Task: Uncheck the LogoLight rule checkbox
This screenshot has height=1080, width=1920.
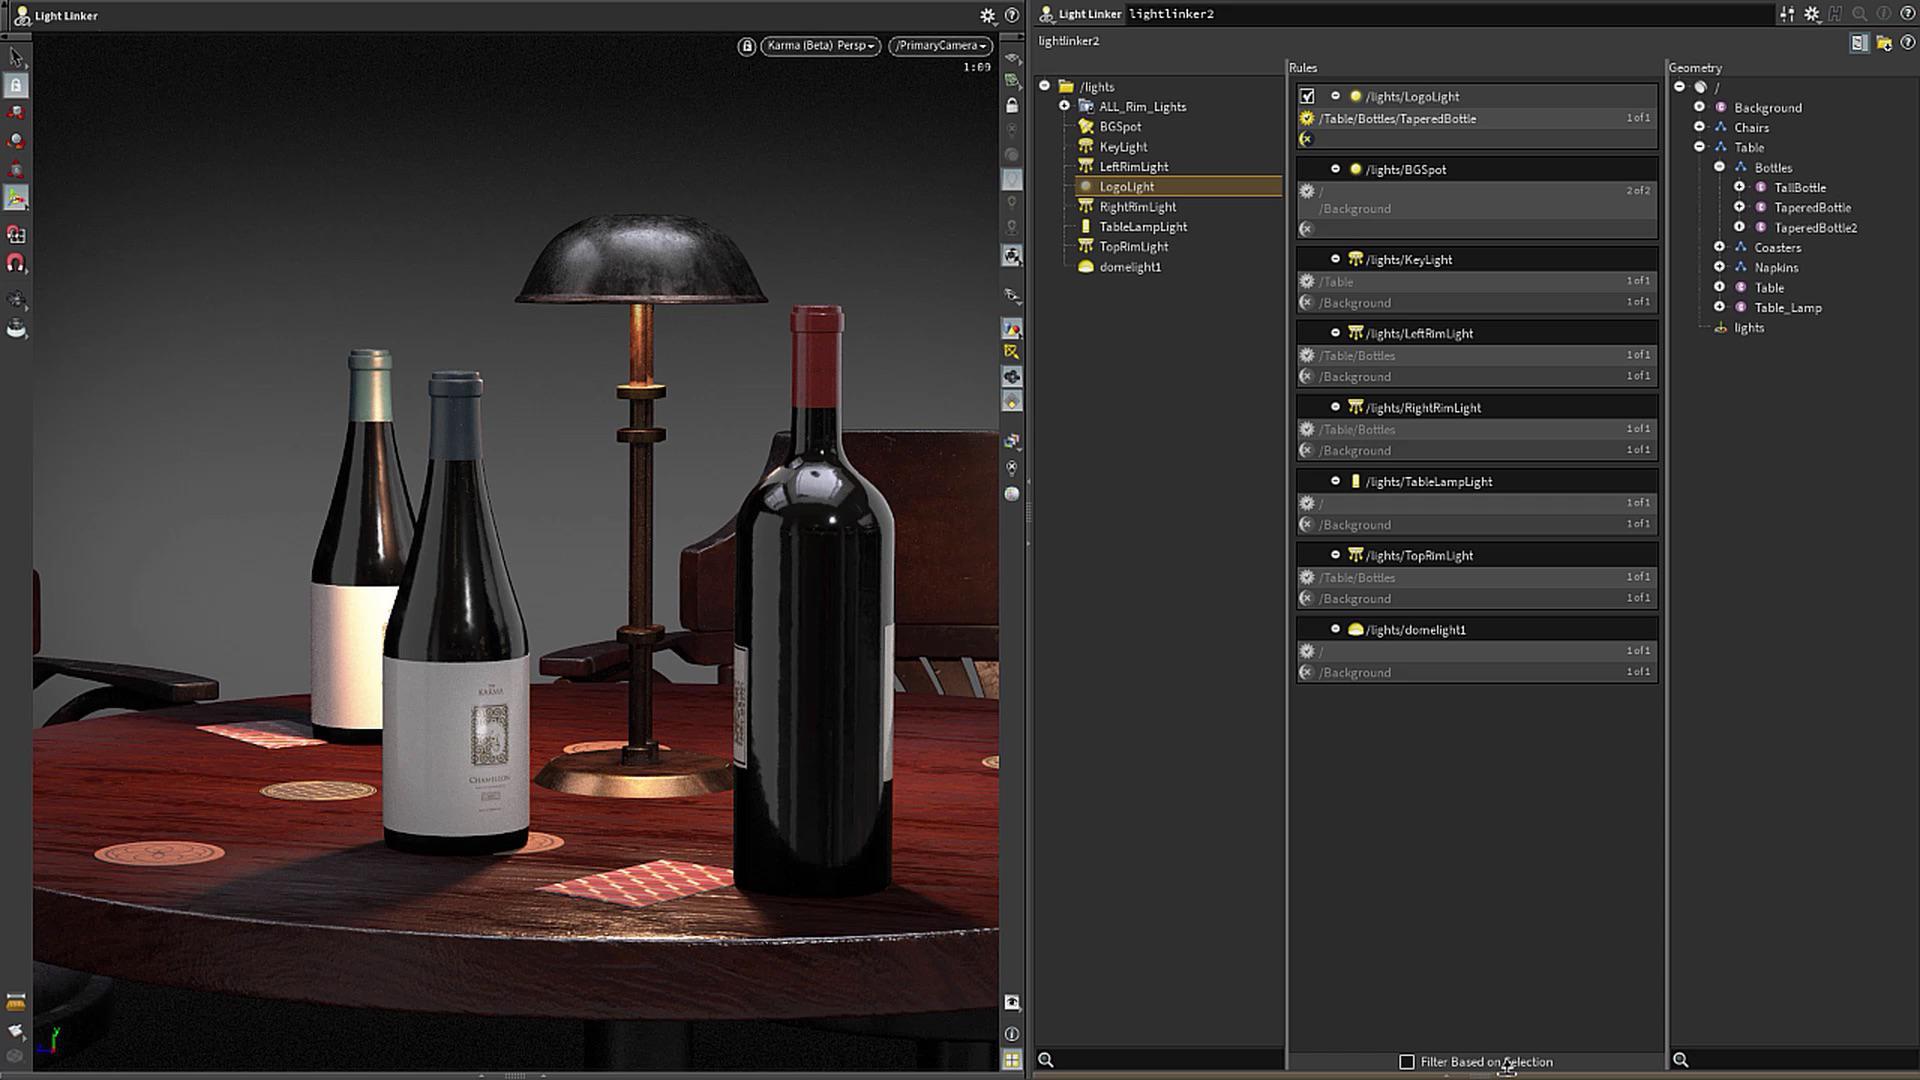Action: tap(1307, 97)
